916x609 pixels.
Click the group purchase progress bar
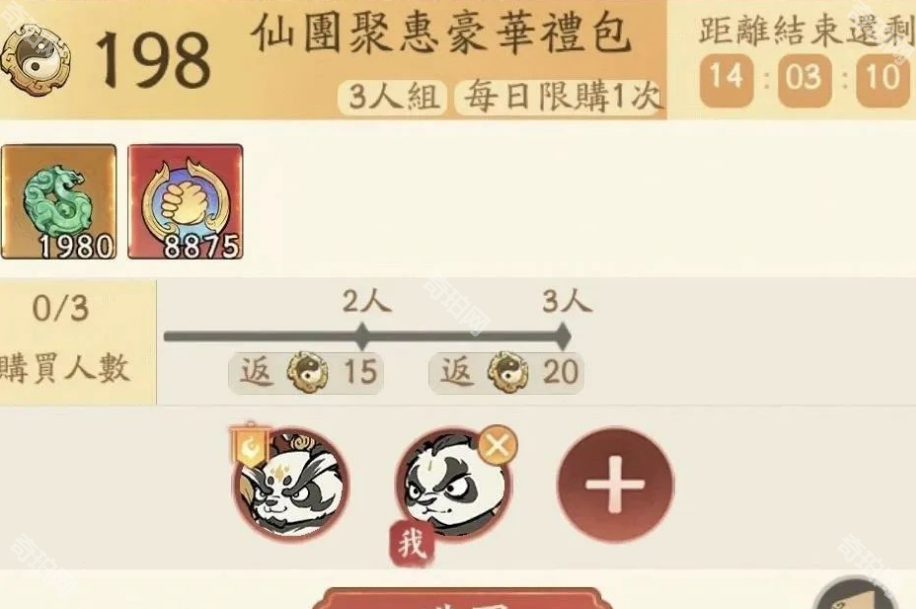pyautogui.click(x=367, y=336)
